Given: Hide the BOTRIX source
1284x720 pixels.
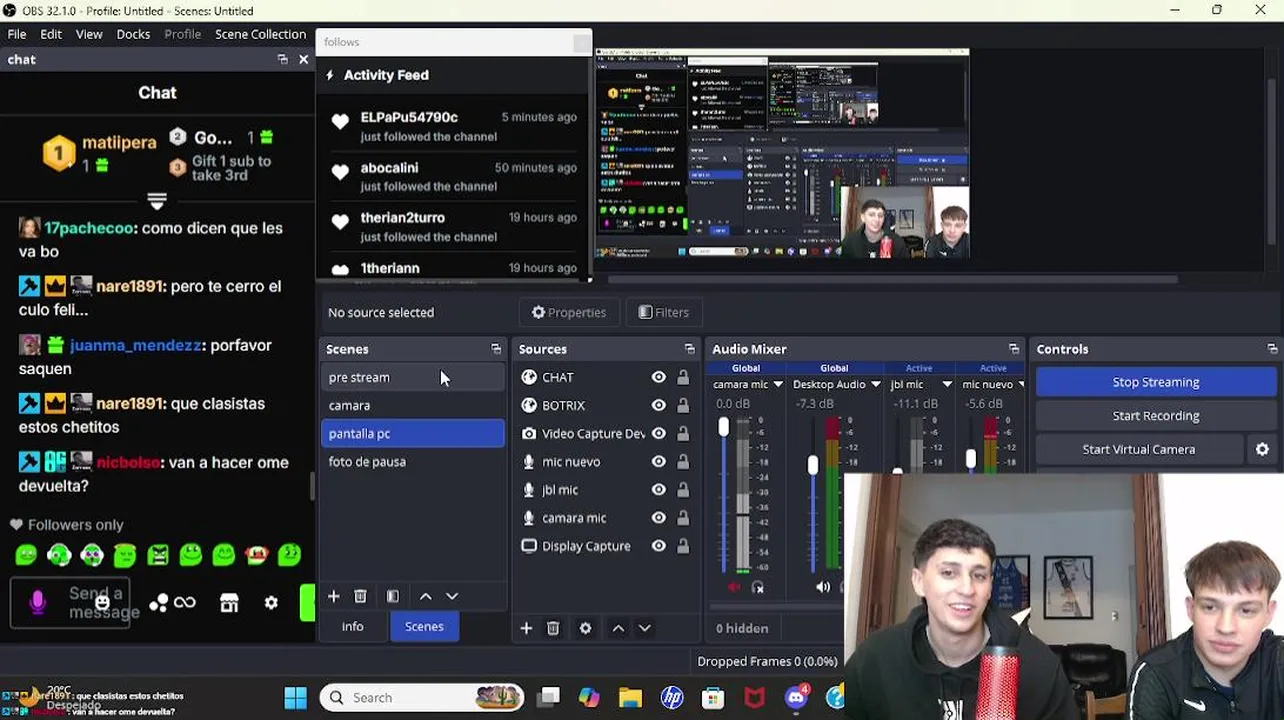Looking at the screenshot, I should coord(658,405).
